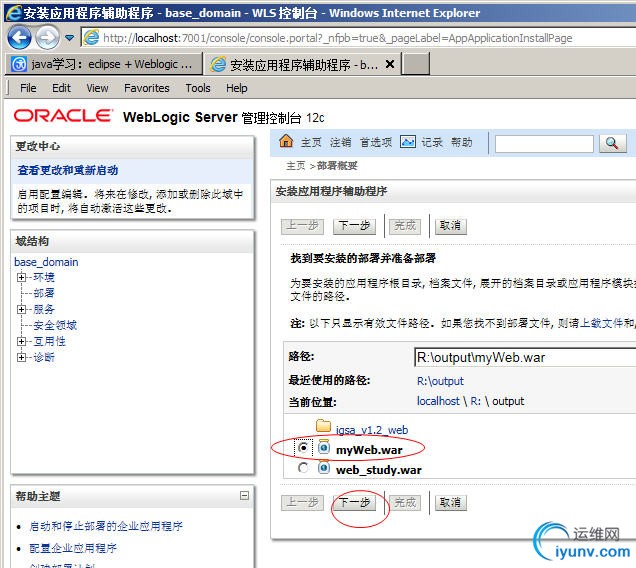Click the top 取消 button
The width and height of the screenshot is (636, 568).
pos(451,226)
